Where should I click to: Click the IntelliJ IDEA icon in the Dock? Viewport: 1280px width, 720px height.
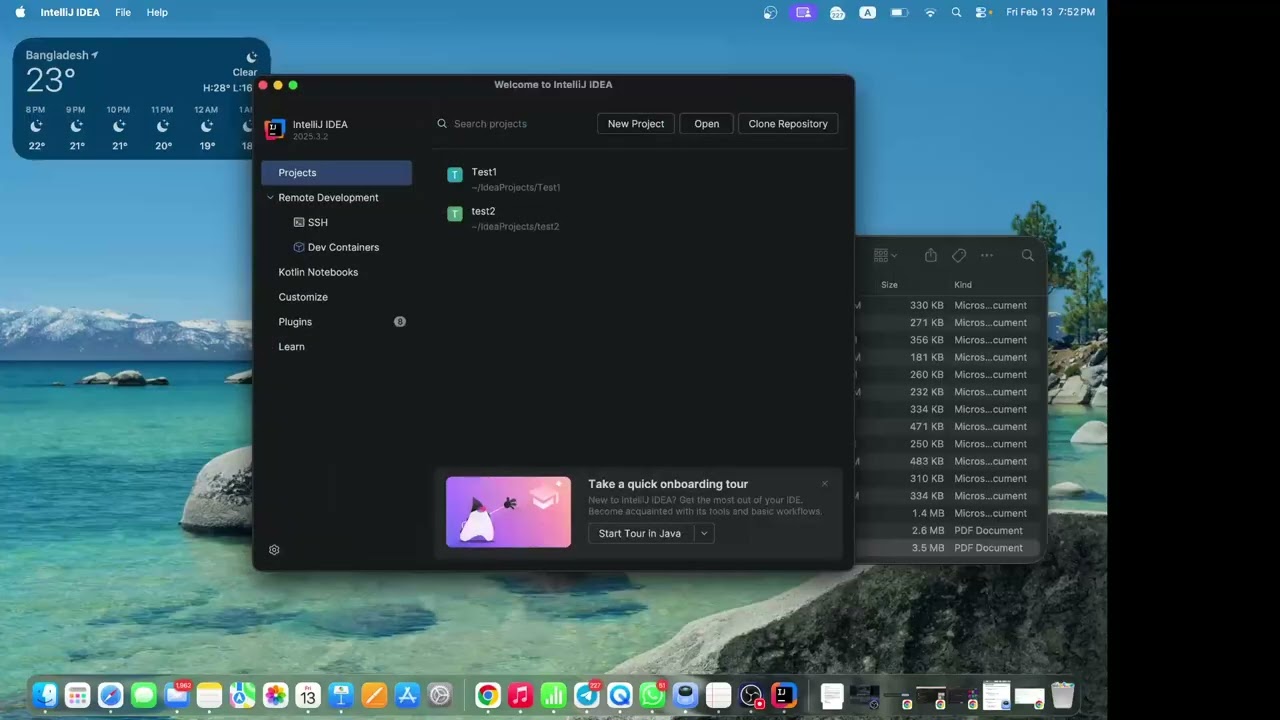tap(785, 695)
